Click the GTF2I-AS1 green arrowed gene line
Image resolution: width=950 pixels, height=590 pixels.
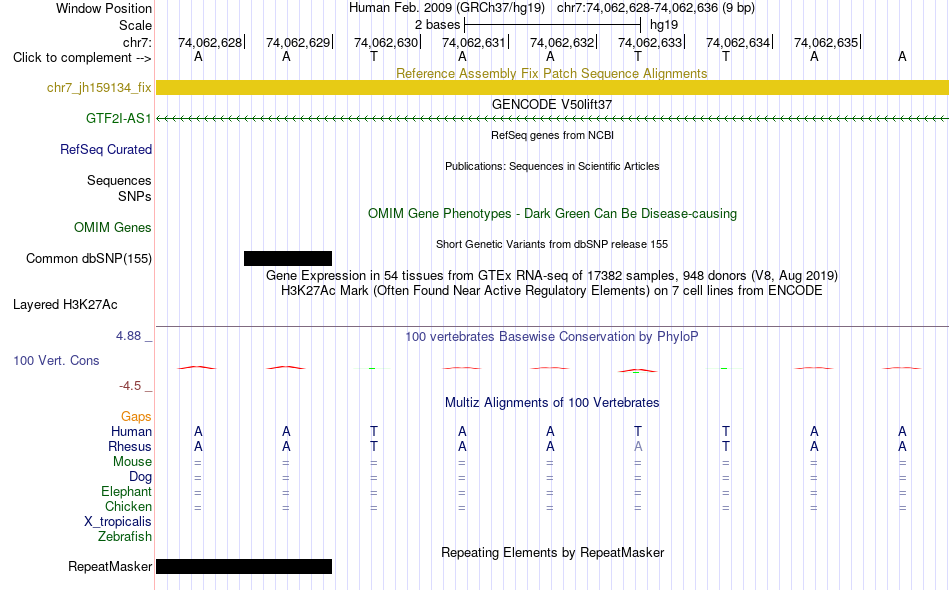552,119
